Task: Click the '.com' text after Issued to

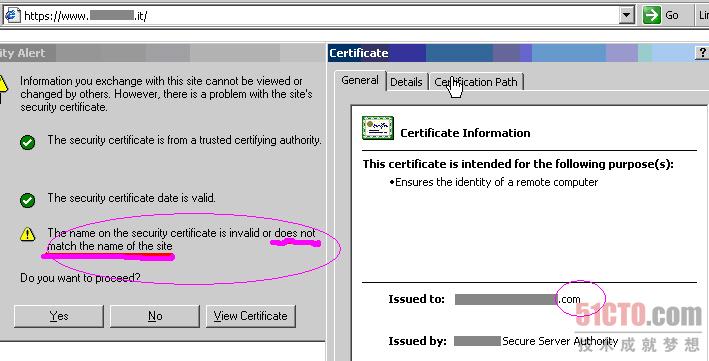Action: pyautogui.click(x=570, y=299)
